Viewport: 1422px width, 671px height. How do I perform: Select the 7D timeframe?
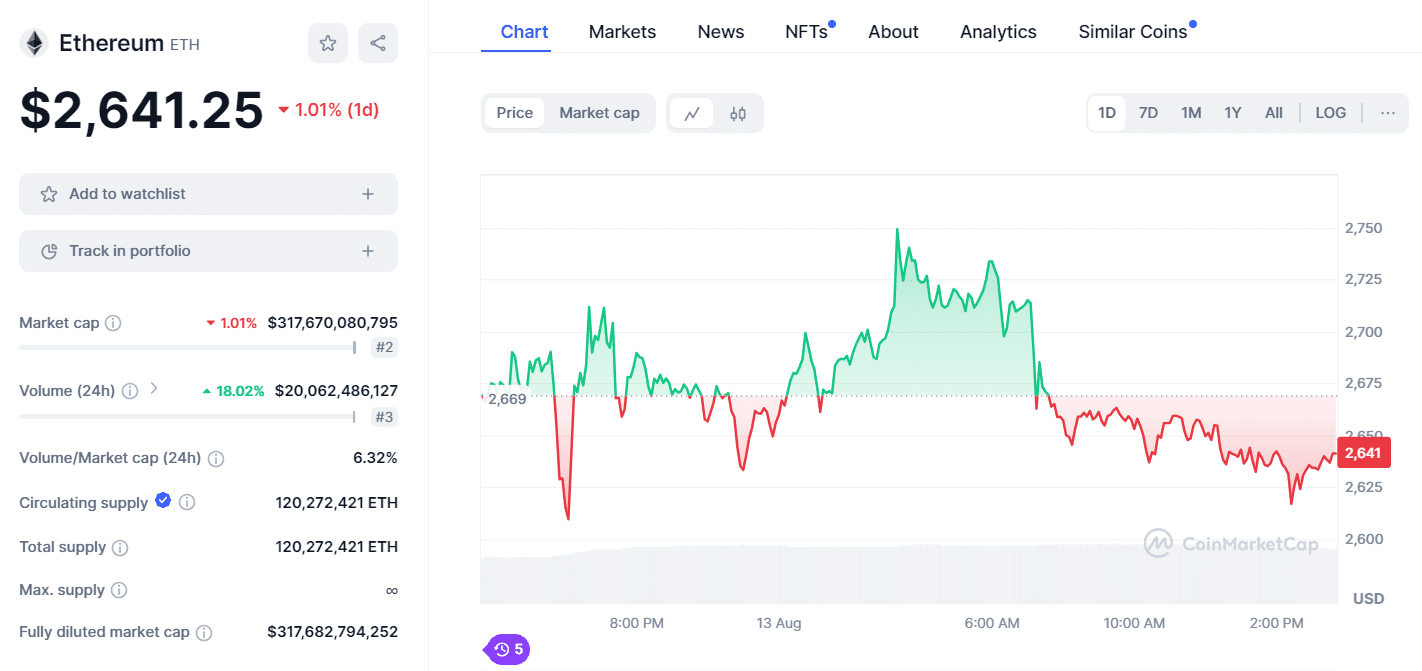pos(1148,112)
